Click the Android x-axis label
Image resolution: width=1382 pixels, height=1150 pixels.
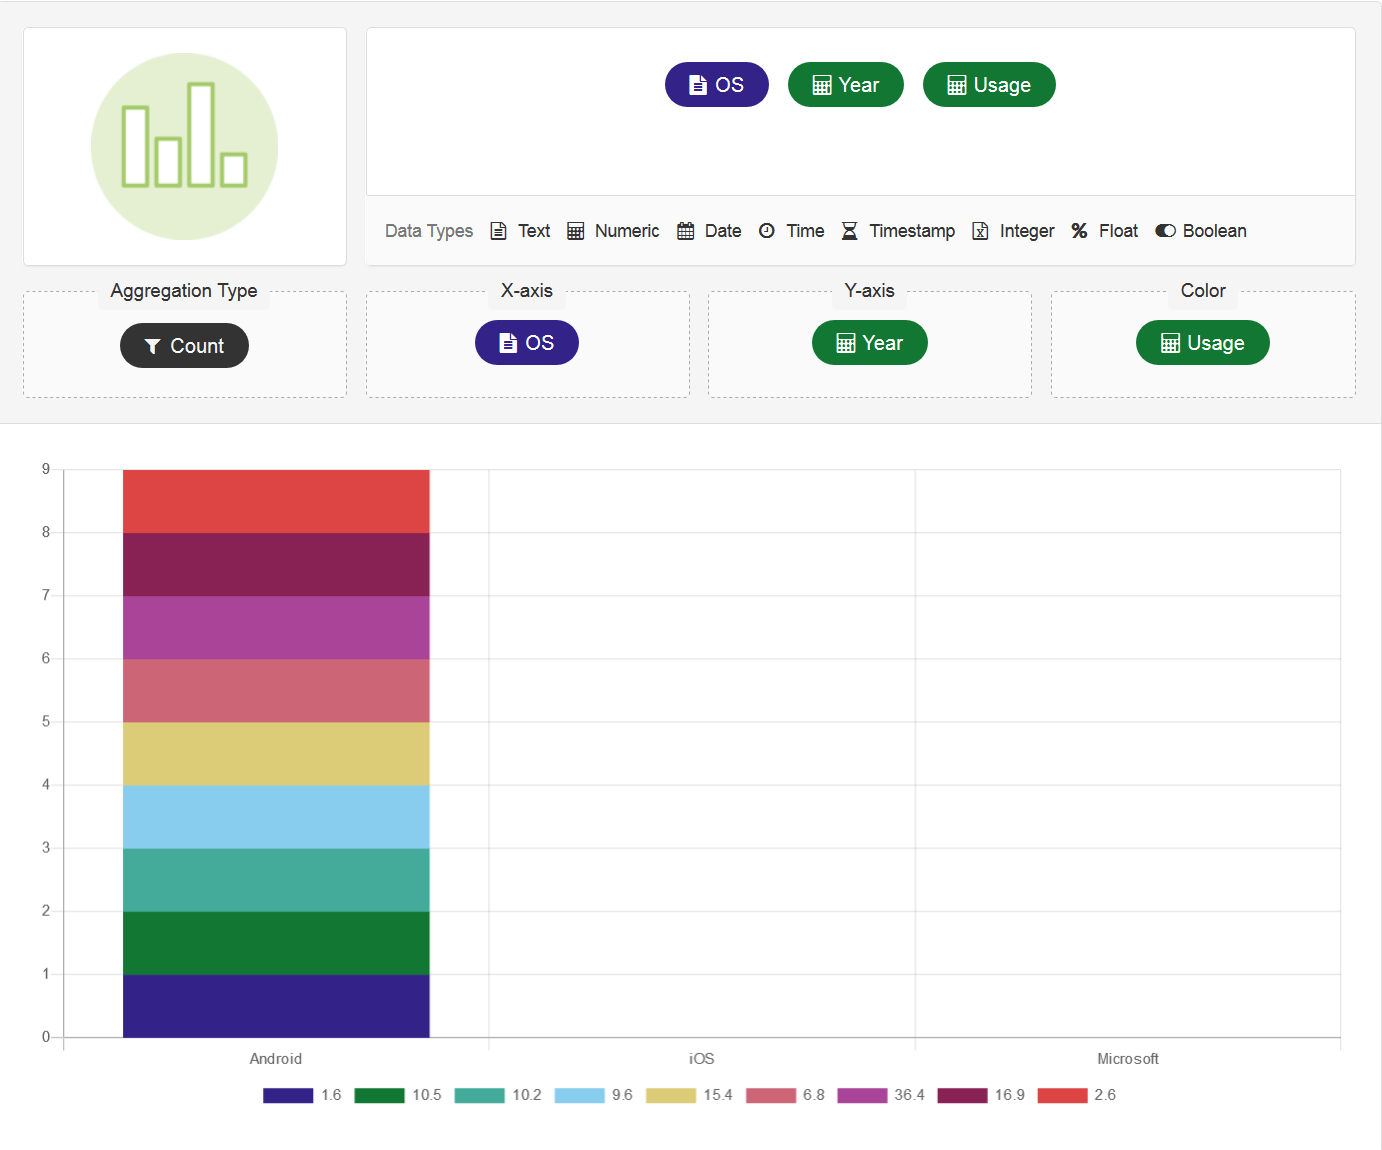point(276,1059)
